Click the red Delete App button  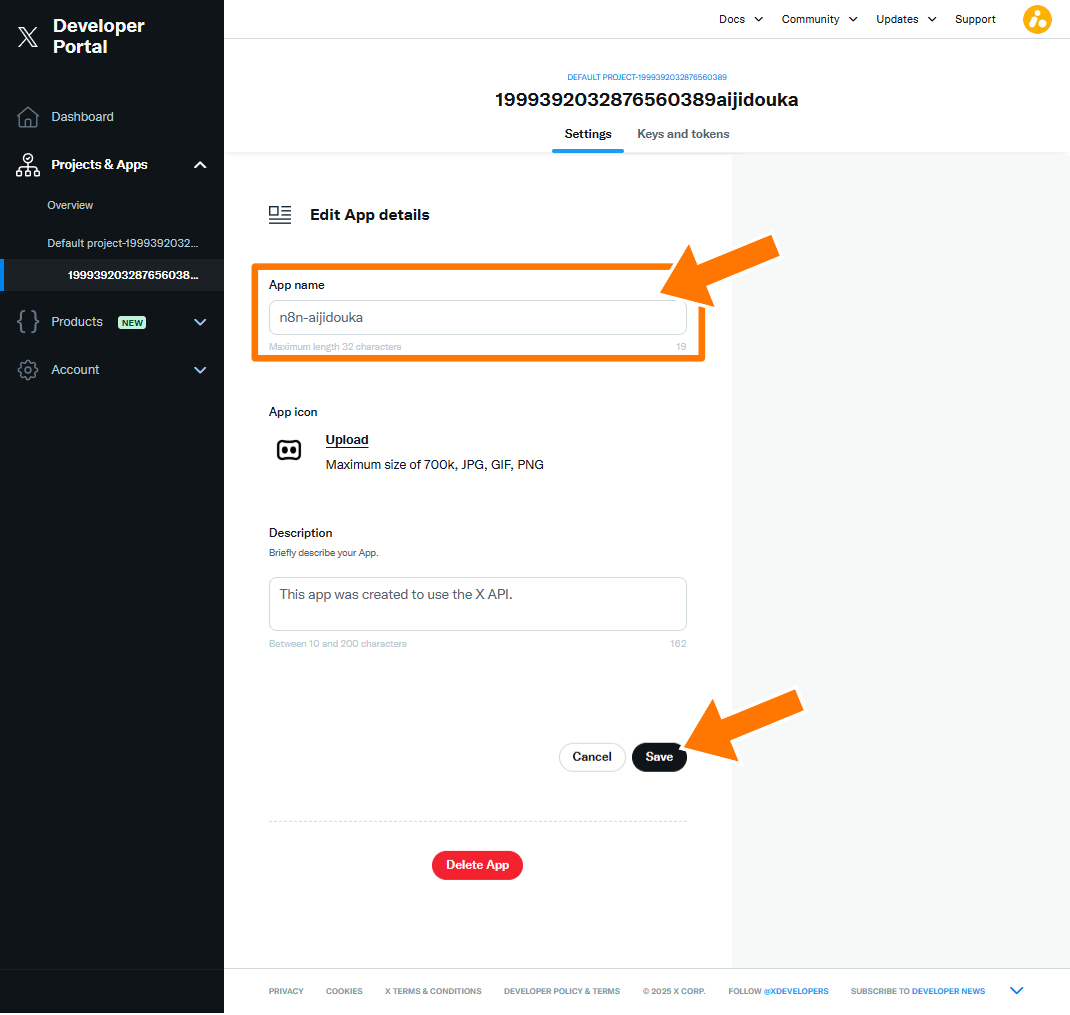click(477, 865)
